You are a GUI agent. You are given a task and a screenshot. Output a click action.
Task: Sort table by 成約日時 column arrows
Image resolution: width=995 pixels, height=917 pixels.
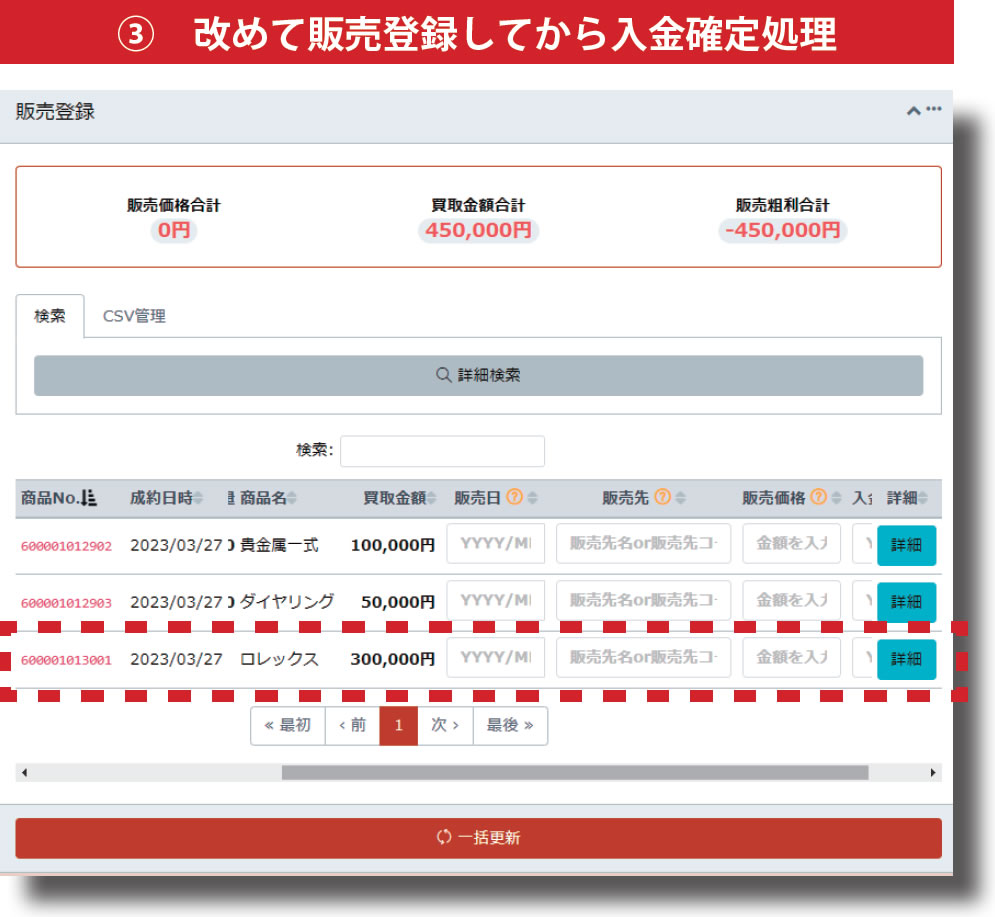point(199,498)
